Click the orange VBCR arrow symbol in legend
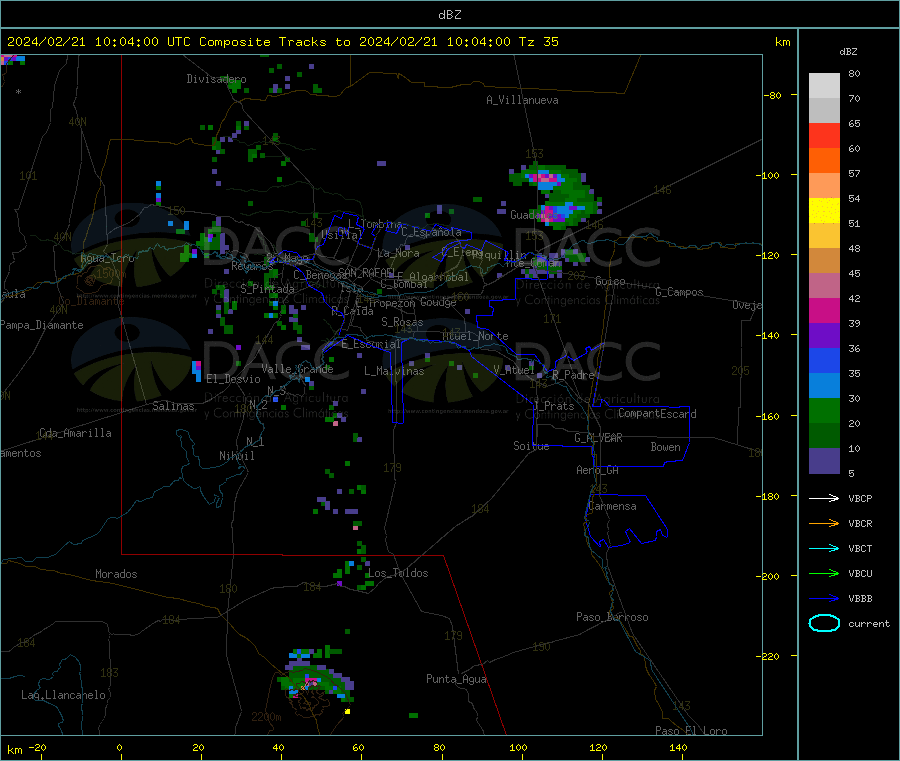 pos(824,523)
